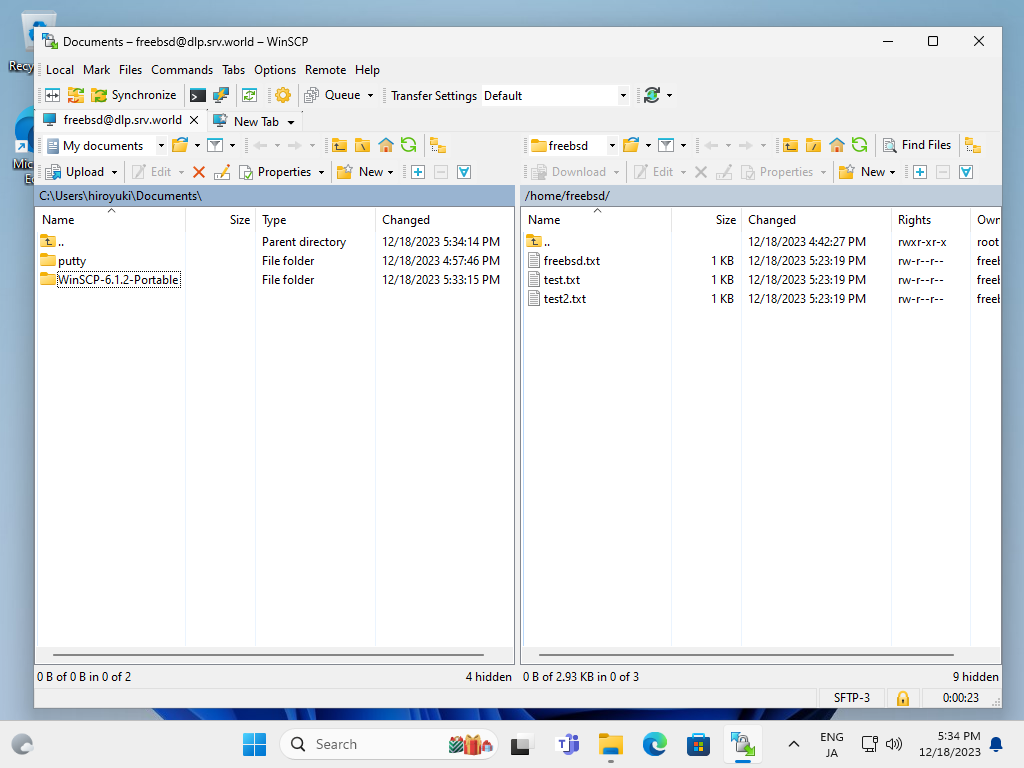Click the globe reconnect session icon
Screen dimensions: 1024x768
[652, 95]
